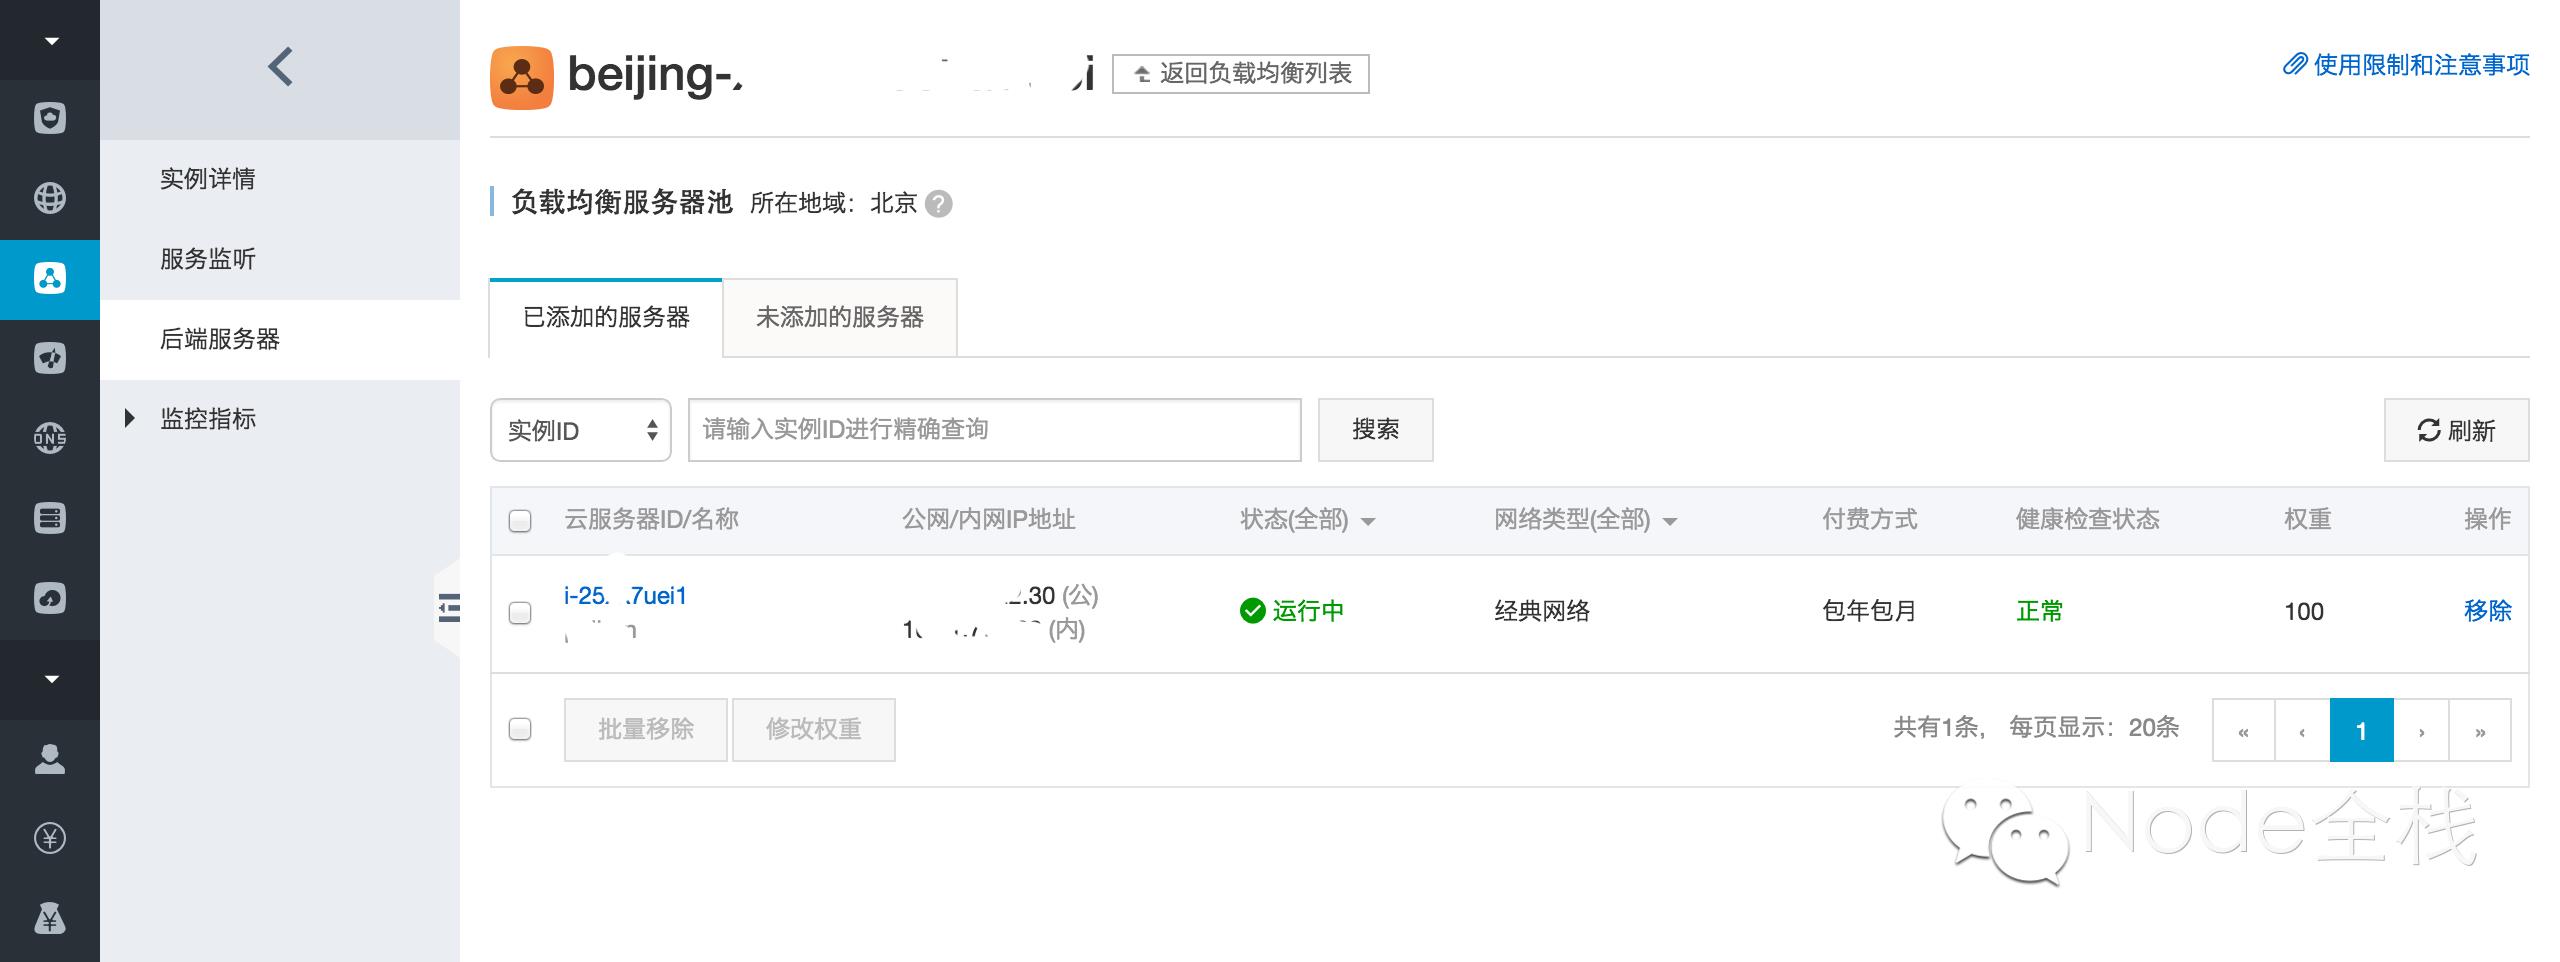Image resolution: width=2560 pixels, height=962 pixels.
Task: Select the highlighted load balancer sidebar icon
Action: coord(50,278)
